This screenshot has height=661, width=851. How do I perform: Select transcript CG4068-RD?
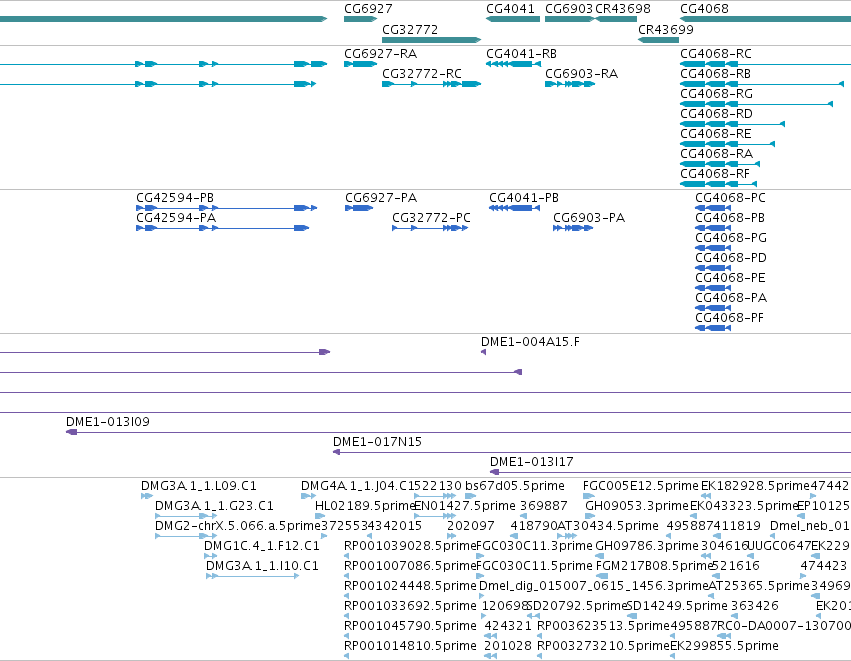click(716, 114)
